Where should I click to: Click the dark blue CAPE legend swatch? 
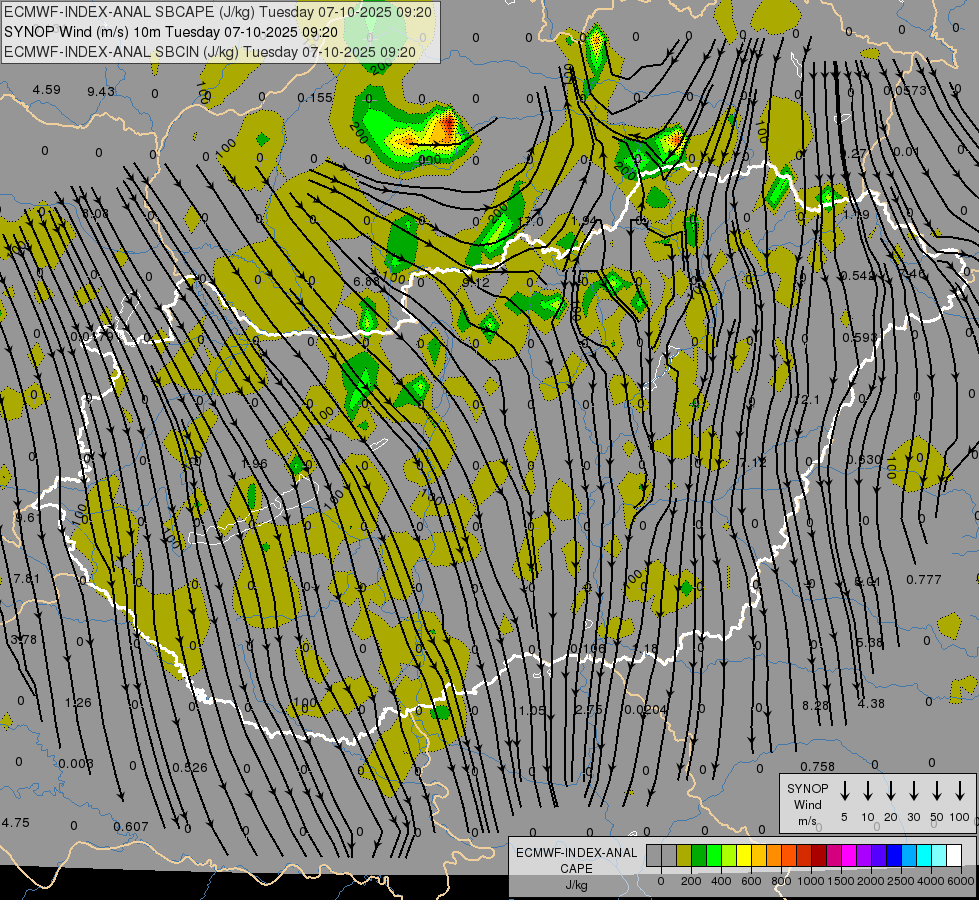click(x=893, y=856)
